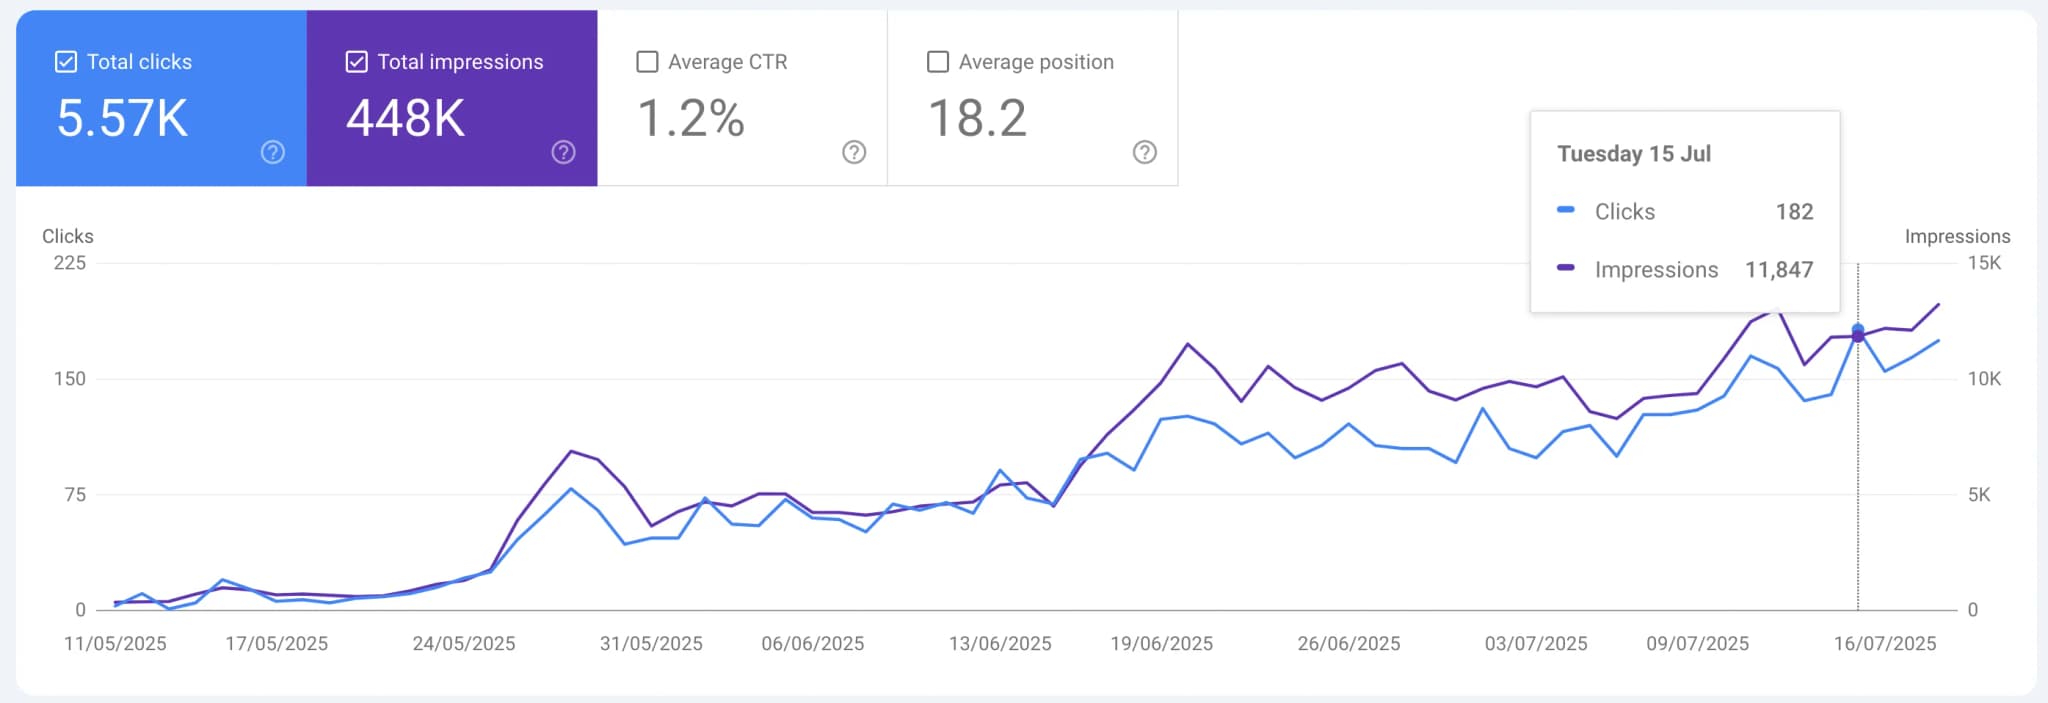Open help for Average position metric
2048x703 pixels.
tap(1144, 153)
